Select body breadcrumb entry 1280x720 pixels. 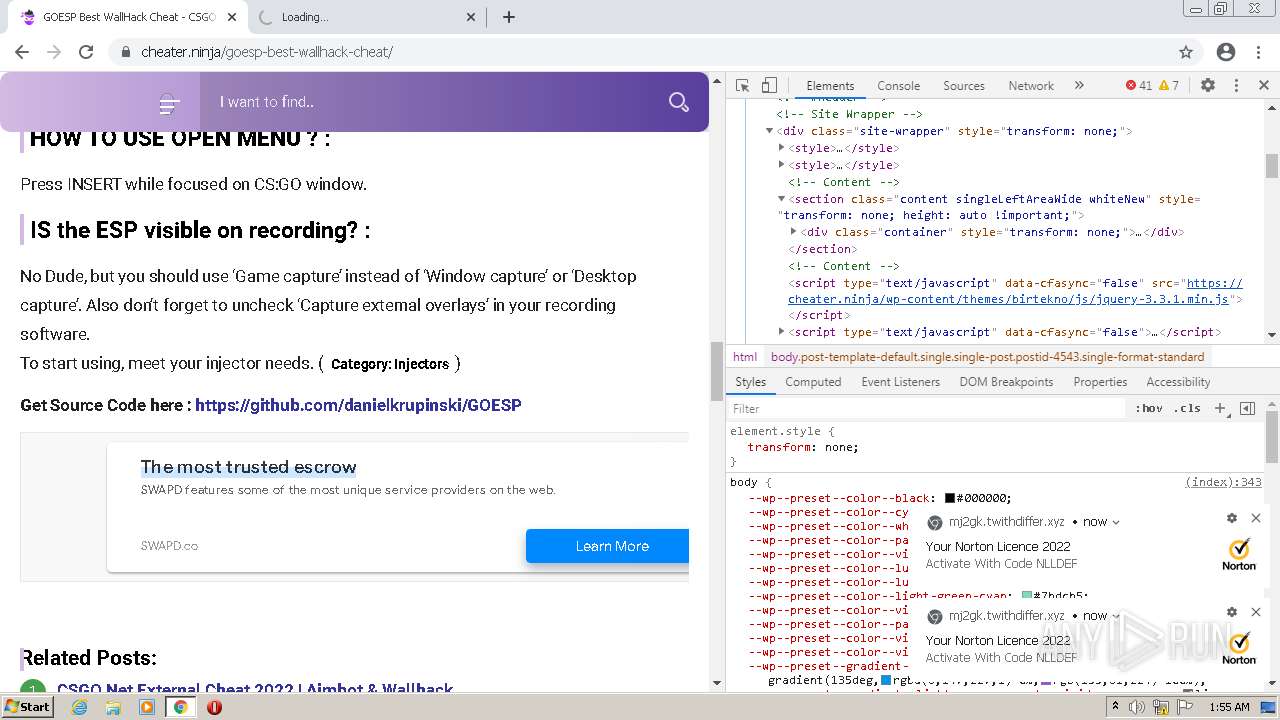pos(987,356)
